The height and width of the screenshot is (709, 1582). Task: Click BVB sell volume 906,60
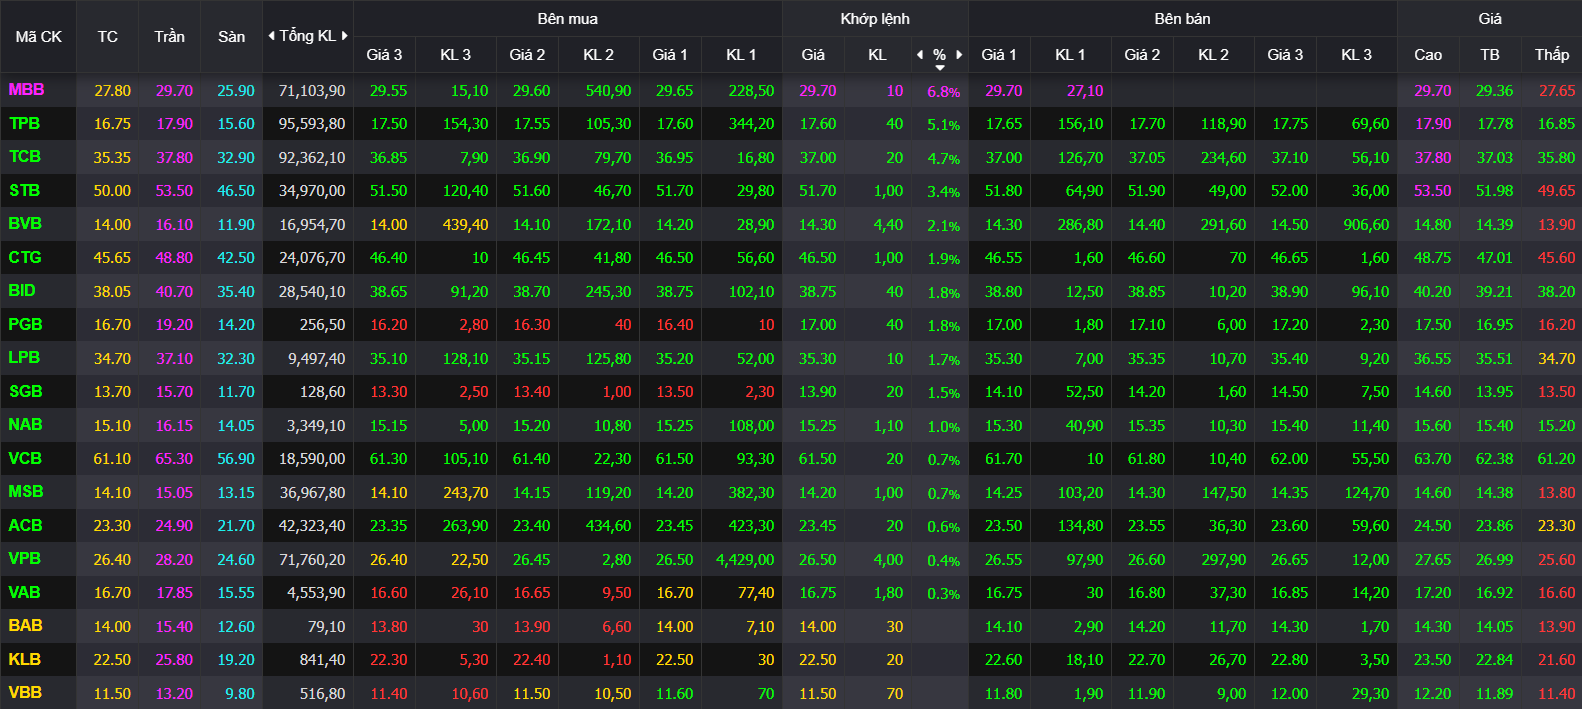click(x=1366, y=225)
